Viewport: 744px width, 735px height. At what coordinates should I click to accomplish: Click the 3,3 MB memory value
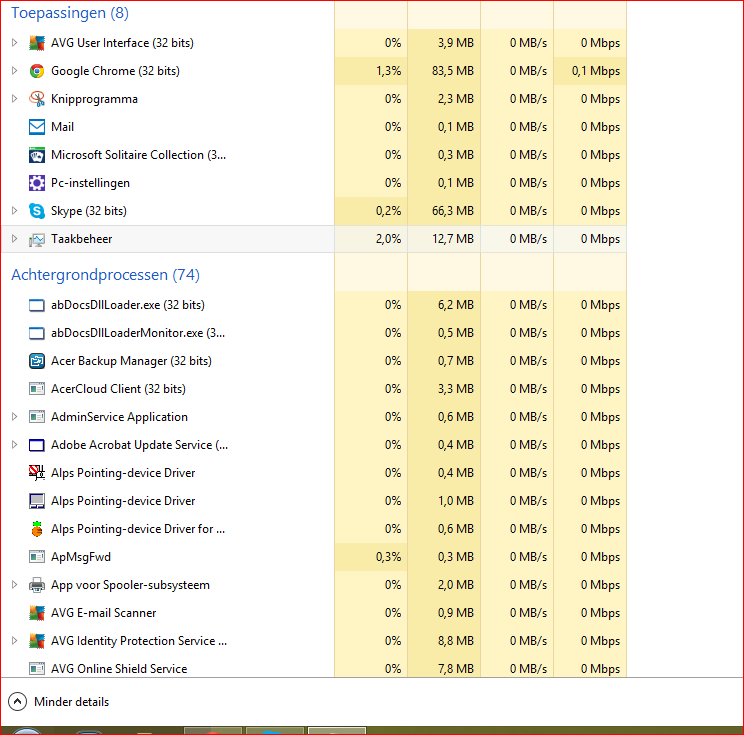pos(456,389)
